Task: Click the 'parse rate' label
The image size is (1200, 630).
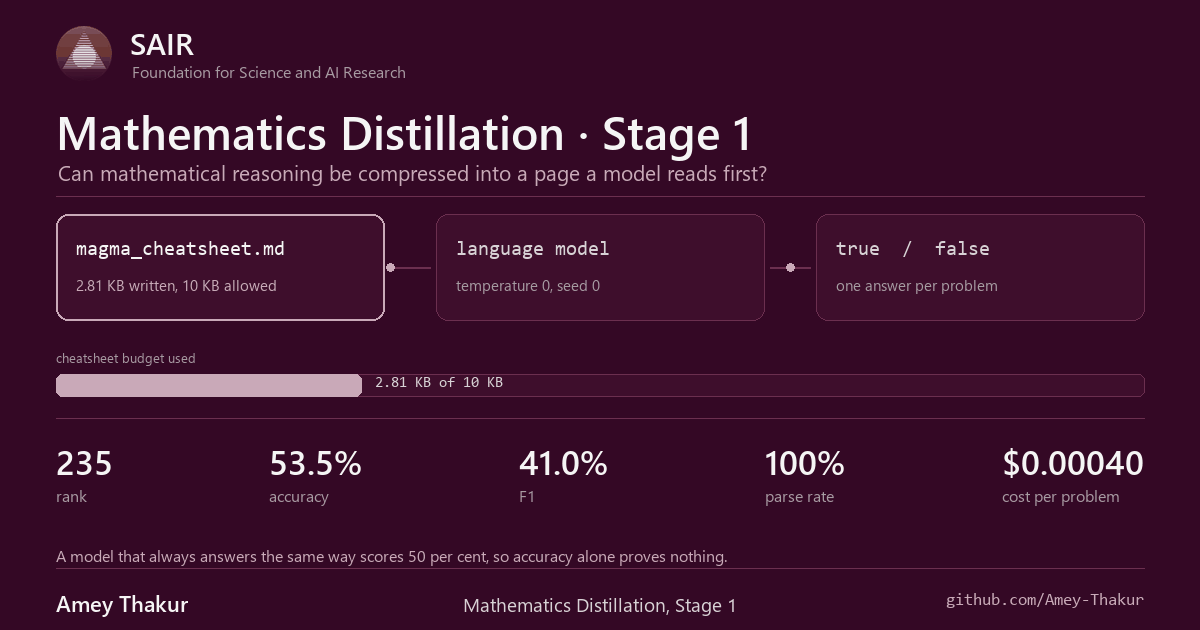Action: tap(799, 497)
